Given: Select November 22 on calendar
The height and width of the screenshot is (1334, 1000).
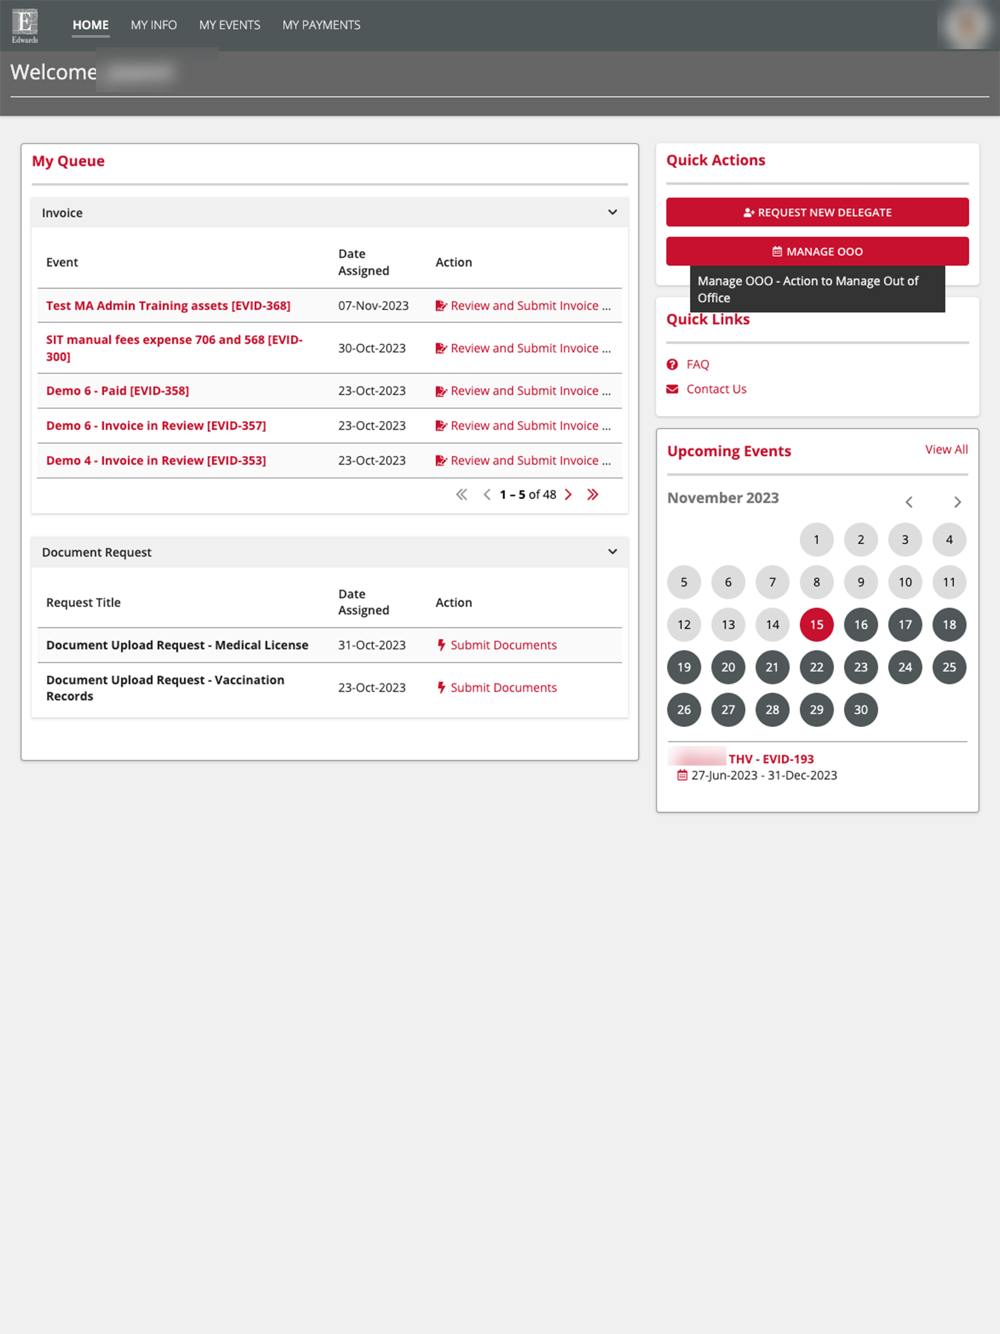Looking at the screenshot, I should (x=817, y=667).
